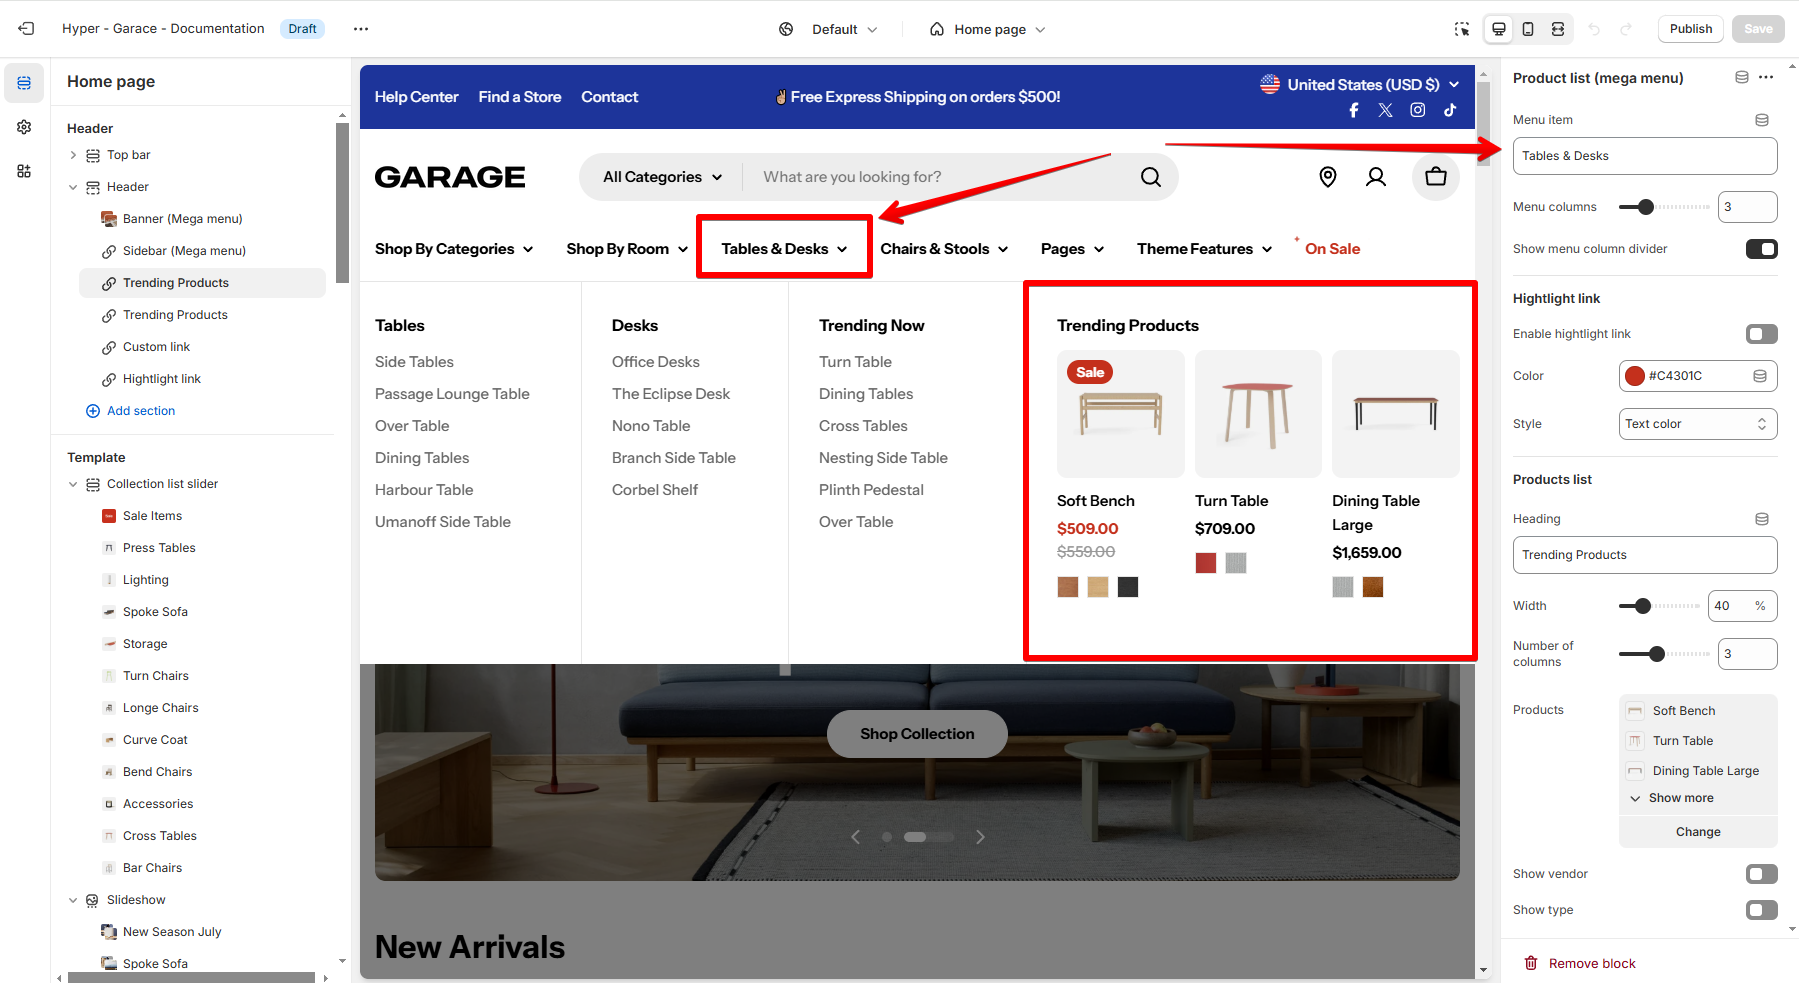Expand the Top bar tree section

point(73,155)
